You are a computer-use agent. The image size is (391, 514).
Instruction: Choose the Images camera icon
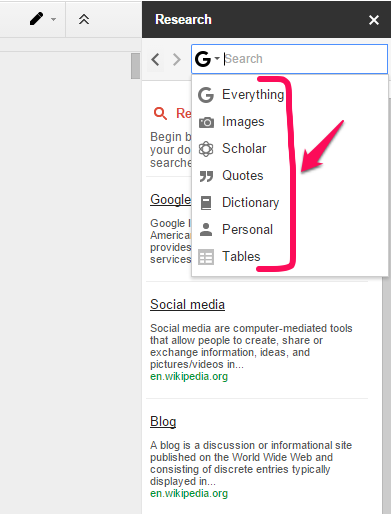tap(206, 122)
